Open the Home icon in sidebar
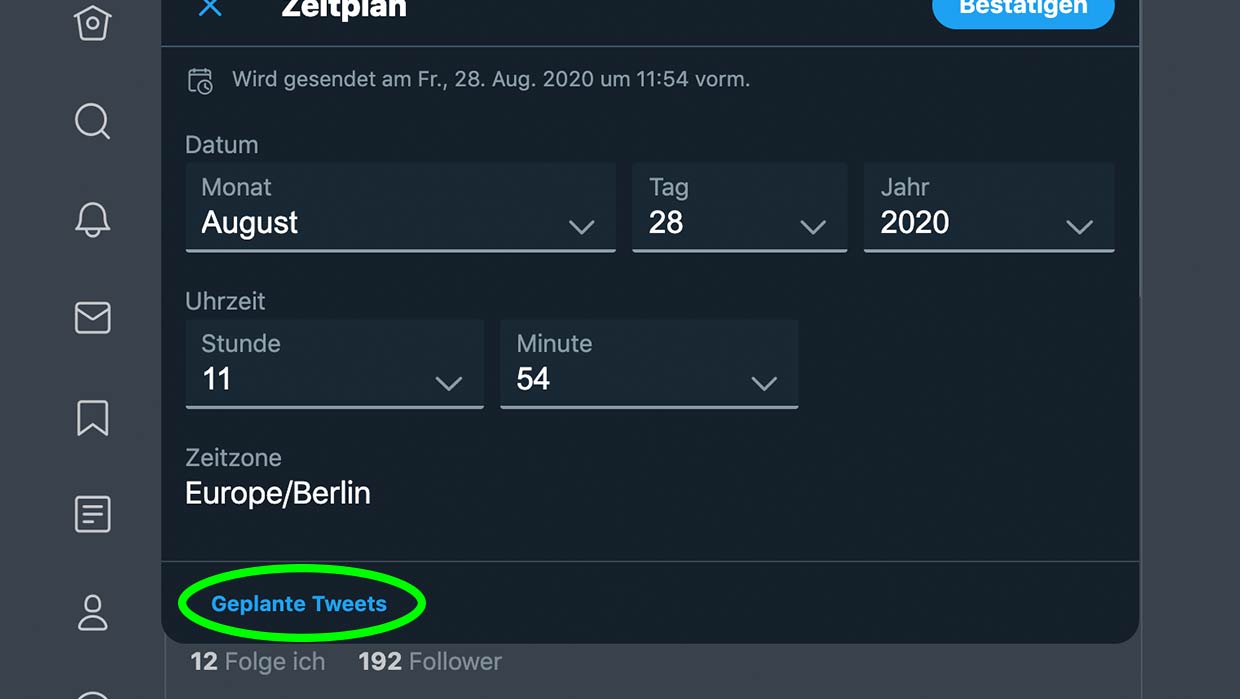Viewport: 1240px width, 699px height. click(92, 20)
